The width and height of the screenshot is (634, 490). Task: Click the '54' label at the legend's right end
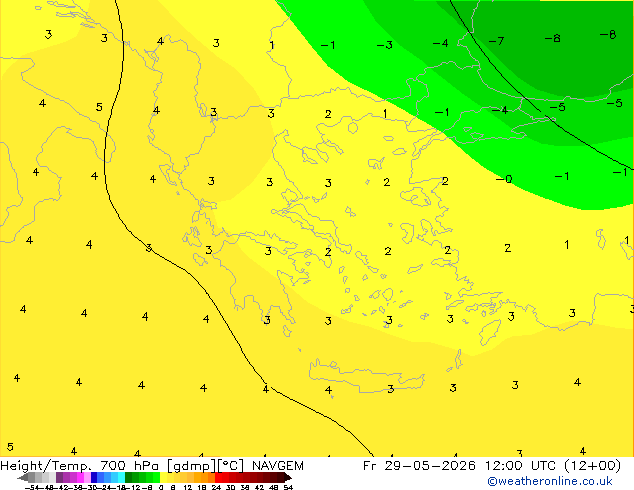click(287, 487)
